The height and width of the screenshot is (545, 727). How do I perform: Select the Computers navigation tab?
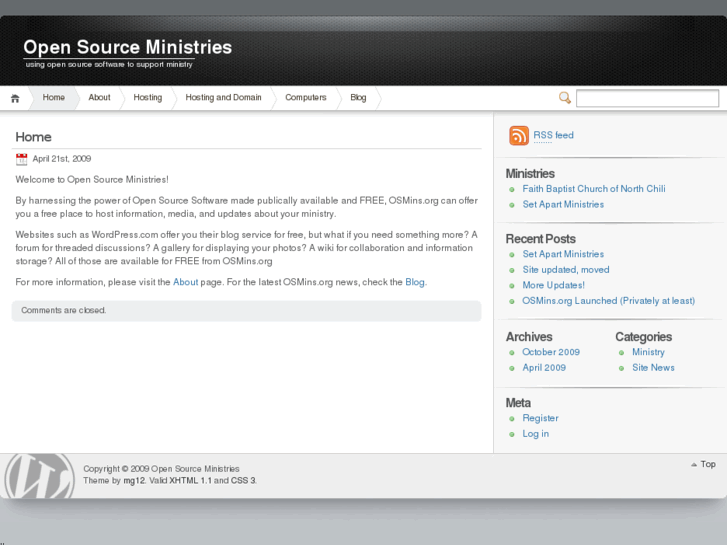305,98
